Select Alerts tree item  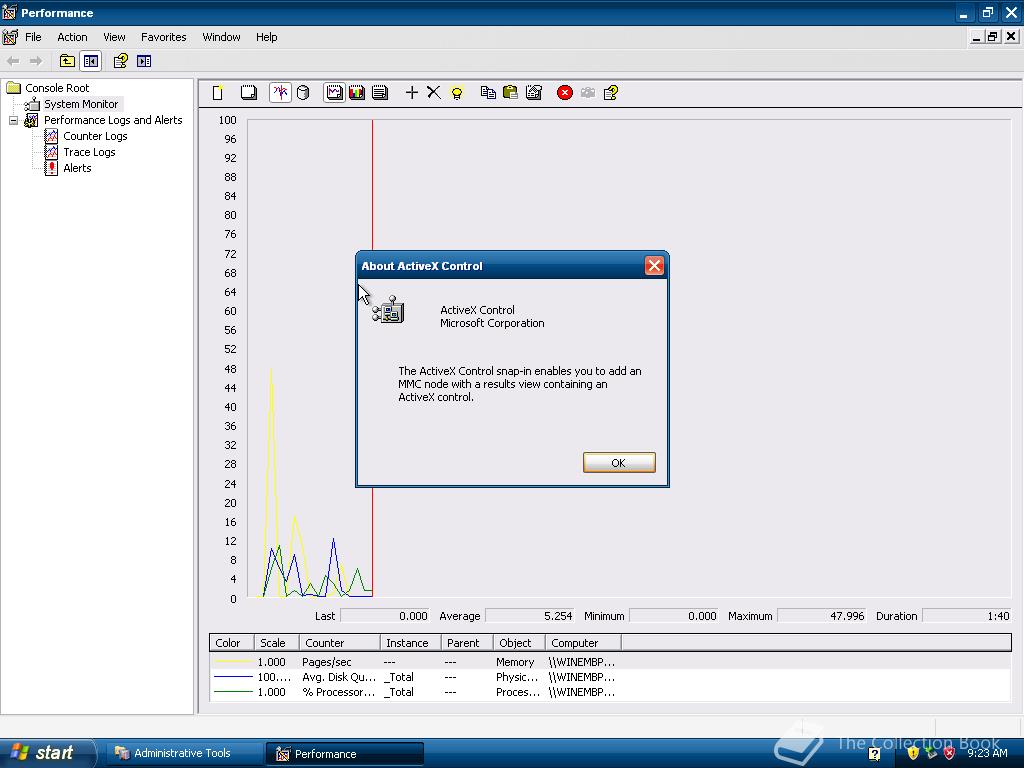(x=77, y=168)
